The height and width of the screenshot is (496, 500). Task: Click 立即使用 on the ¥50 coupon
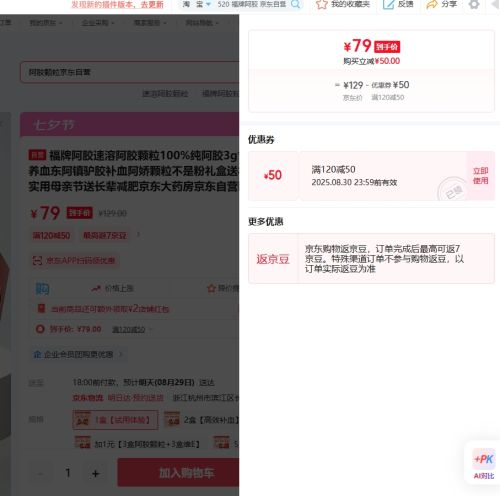(x=480, y=176)
